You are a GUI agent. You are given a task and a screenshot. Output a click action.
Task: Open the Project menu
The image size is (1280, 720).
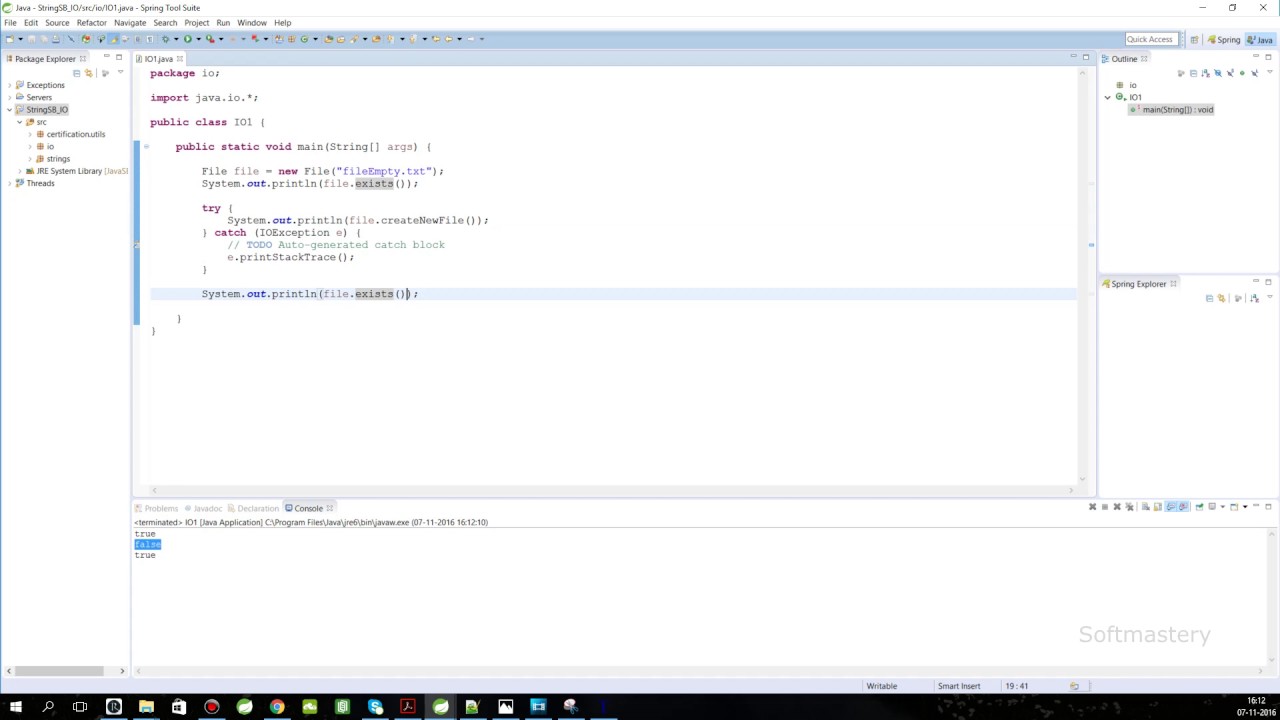196,22
